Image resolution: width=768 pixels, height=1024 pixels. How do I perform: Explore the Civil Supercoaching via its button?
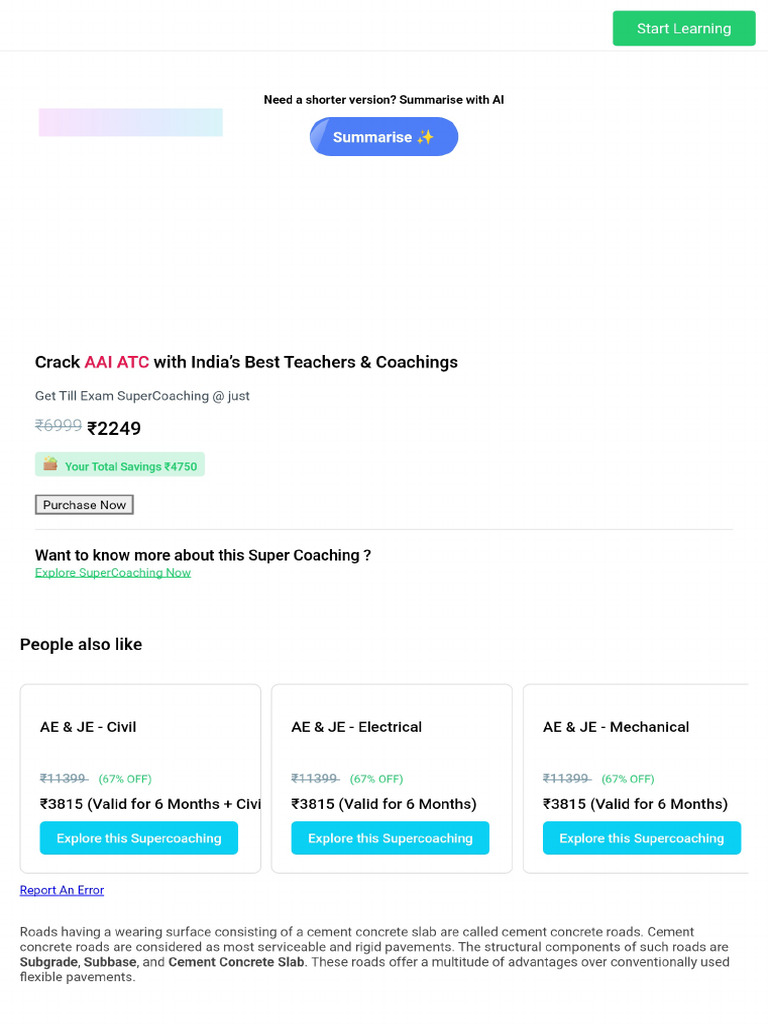[139, 838]
